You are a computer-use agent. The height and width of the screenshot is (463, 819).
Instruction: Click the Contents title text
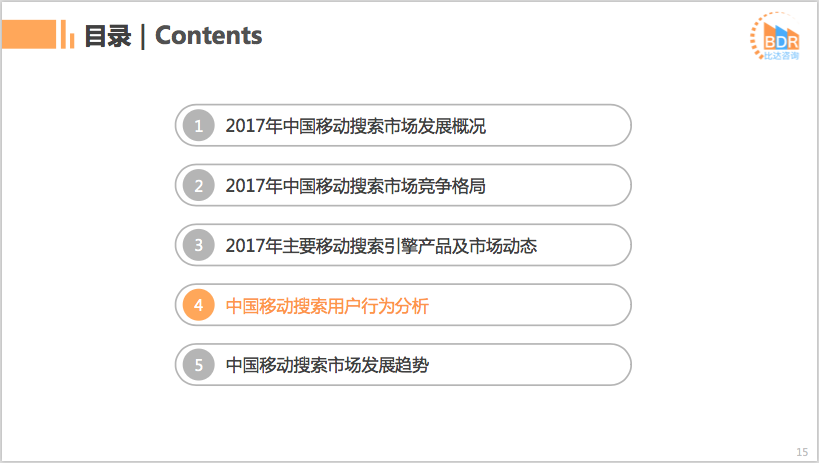point(208,36)
